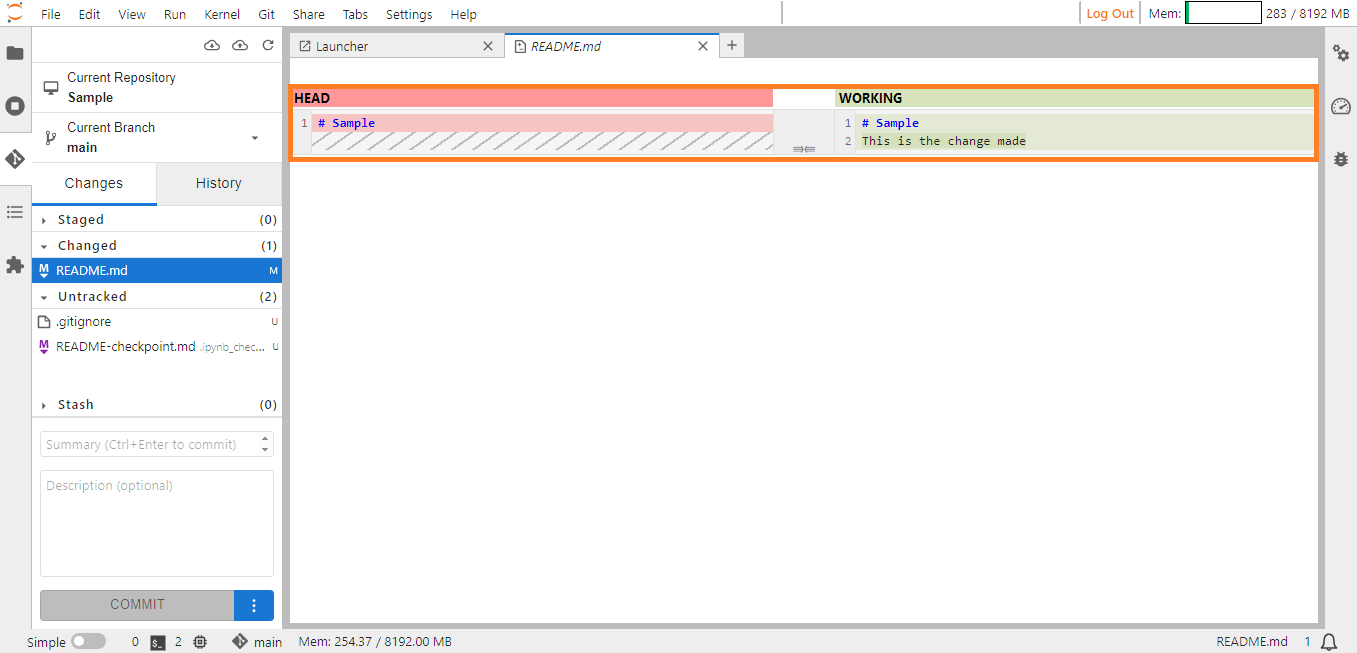Open the Edit menu

point(89,14)
